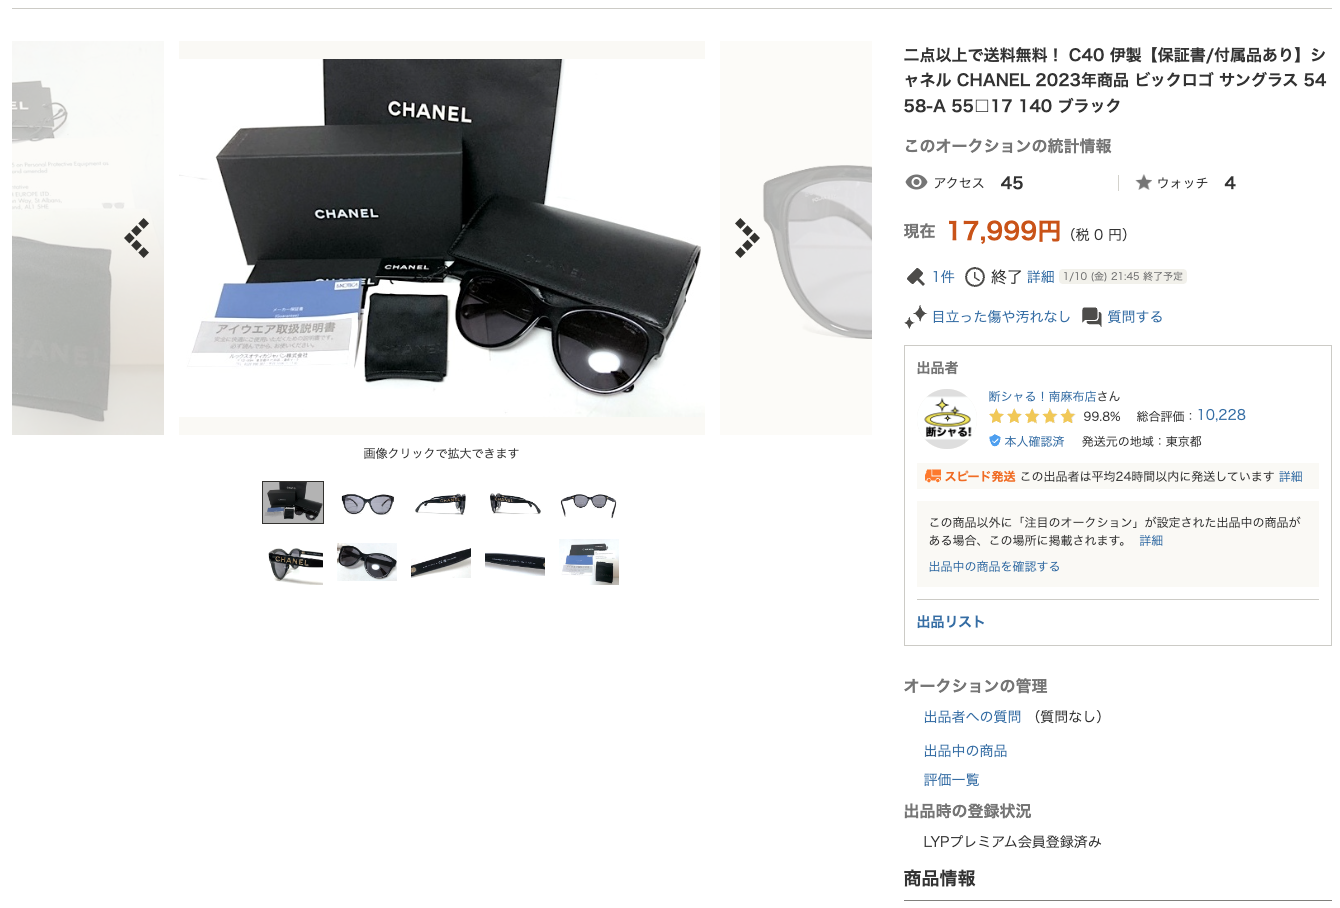The width and height of the screenshot is (1340, 908).
Task: Open the seller's 断シャる! logo avatar
Action: [948, 418]
